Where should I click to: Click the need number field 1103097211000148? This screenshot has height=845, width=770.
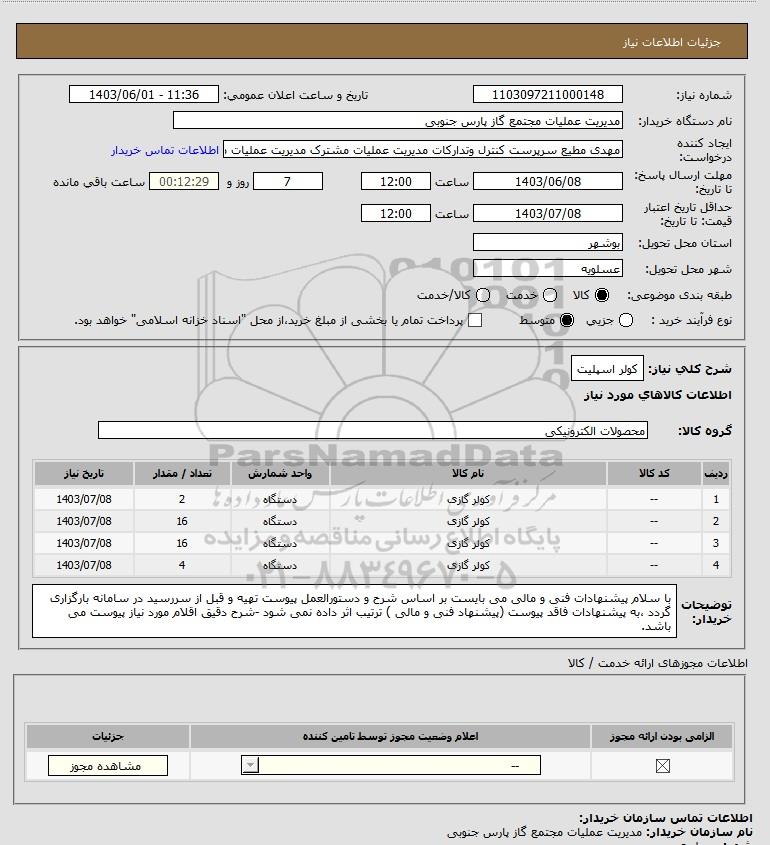(547, 94)
